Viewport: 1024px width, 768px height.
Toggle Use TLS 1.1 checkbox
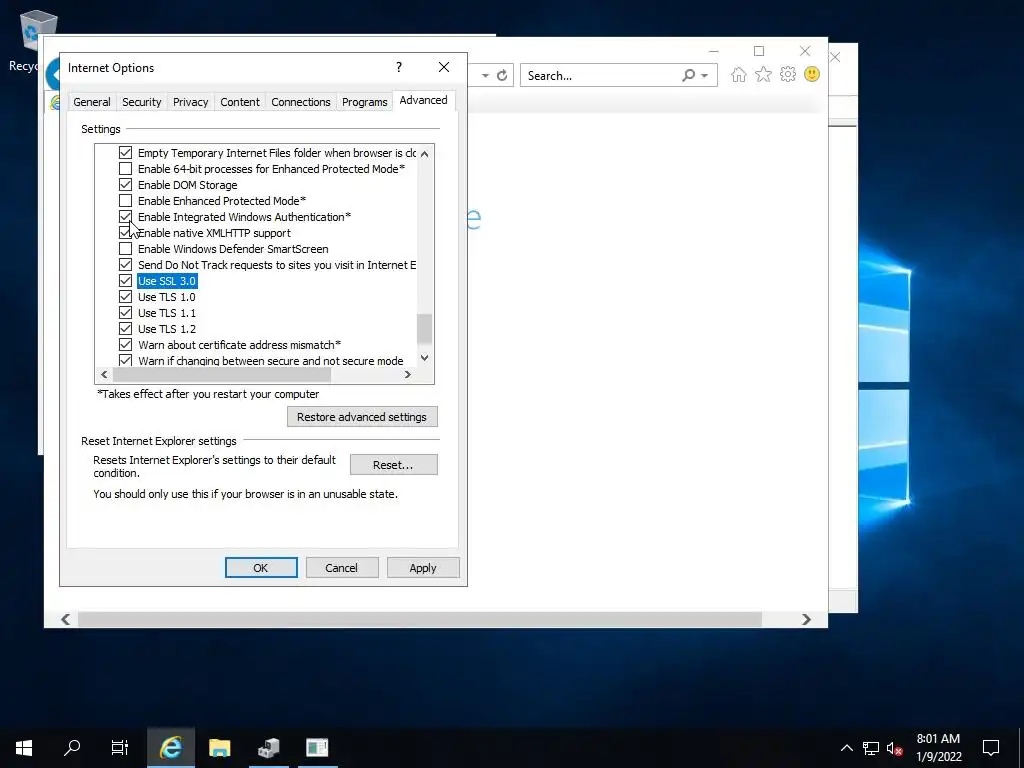coord(125,313)
